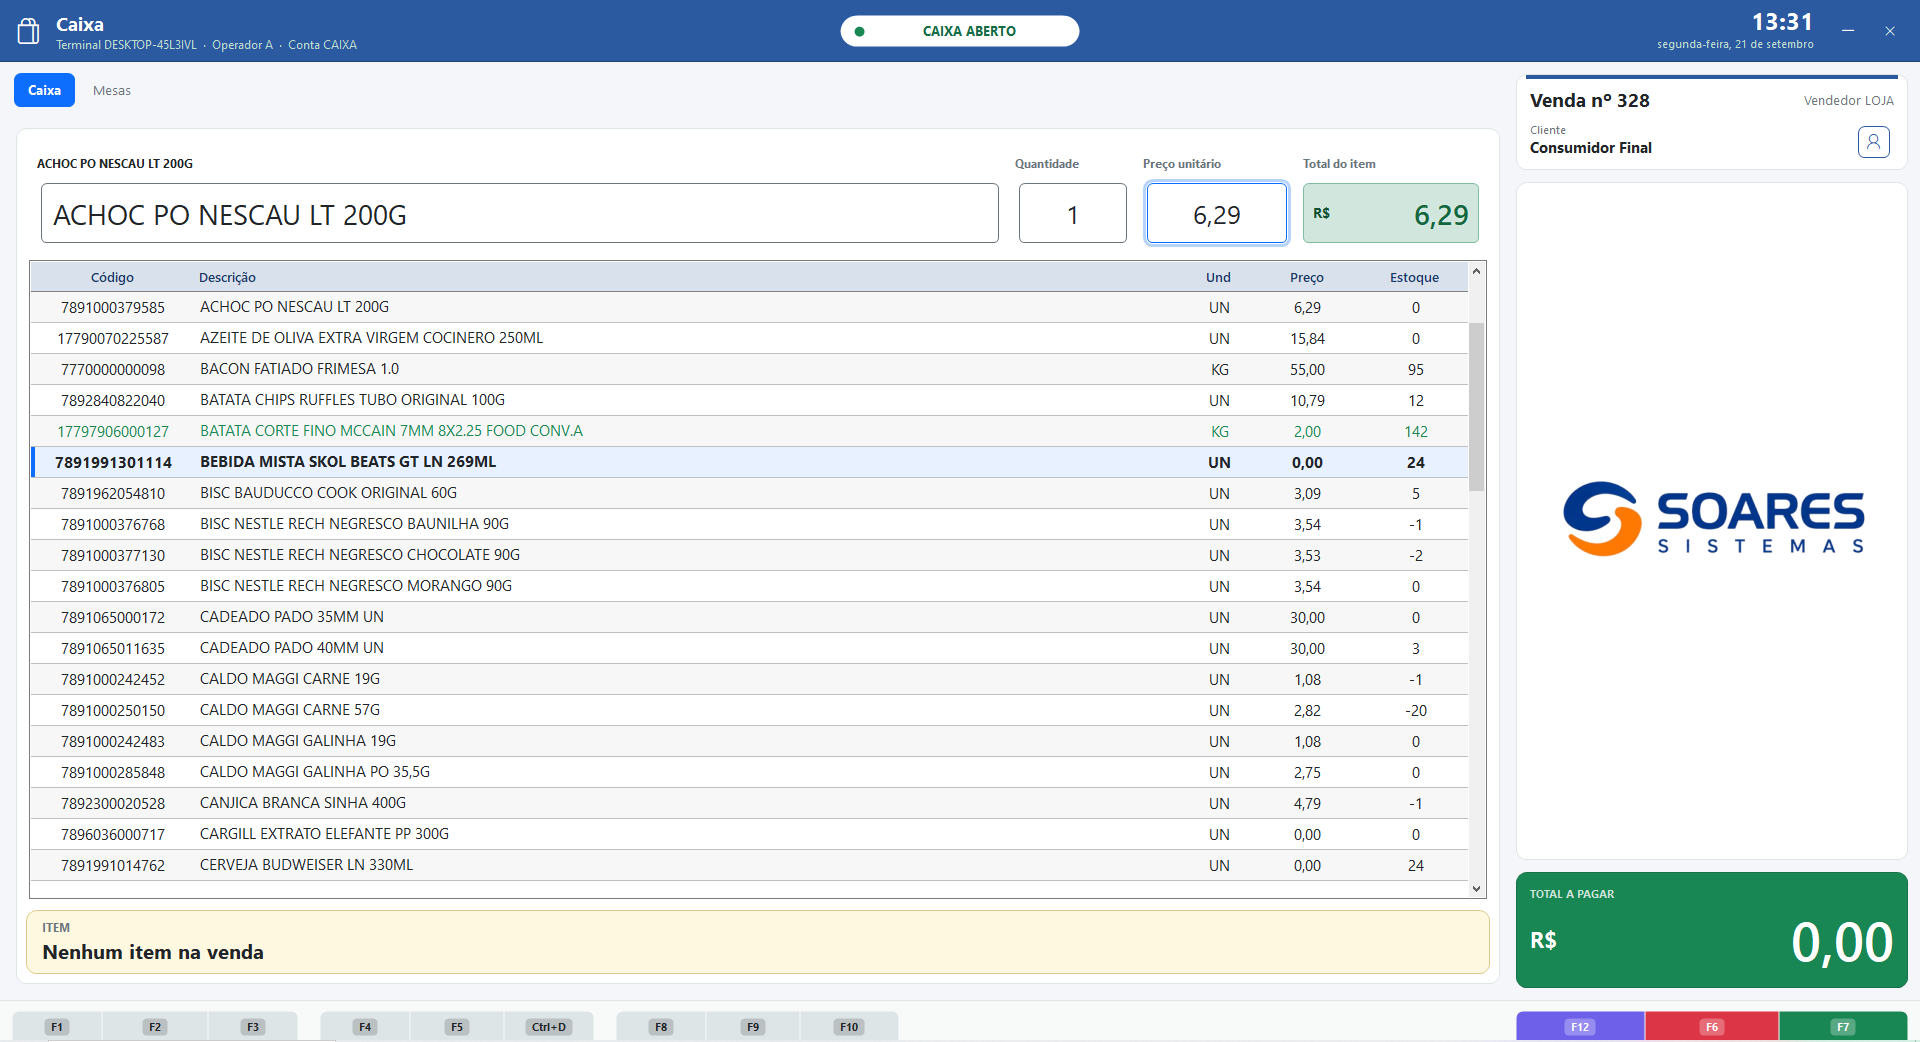Select BATATA CHIPS RUFFLES TUBO ORIGINAL row
Viewport: 1920px width, 1042px height.
749,400
